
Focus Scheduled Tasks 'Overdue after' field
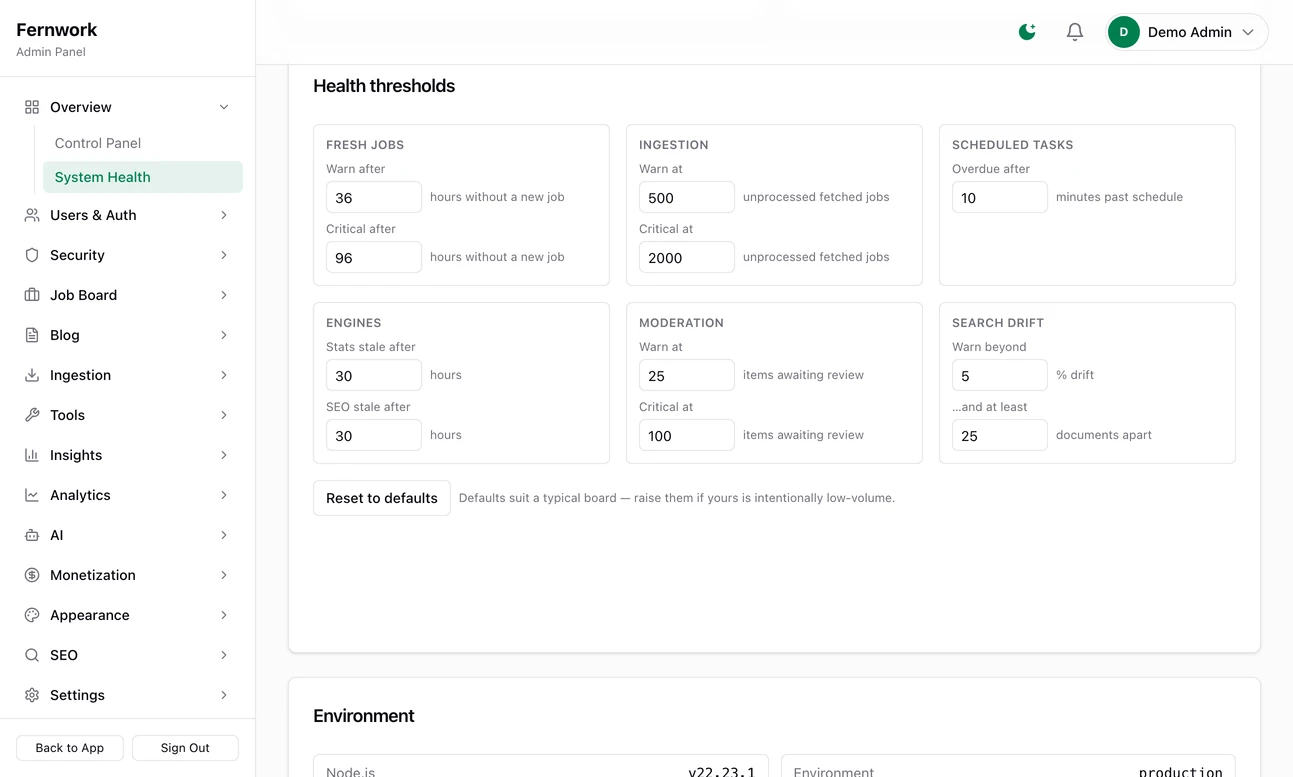click(1000, 197)
